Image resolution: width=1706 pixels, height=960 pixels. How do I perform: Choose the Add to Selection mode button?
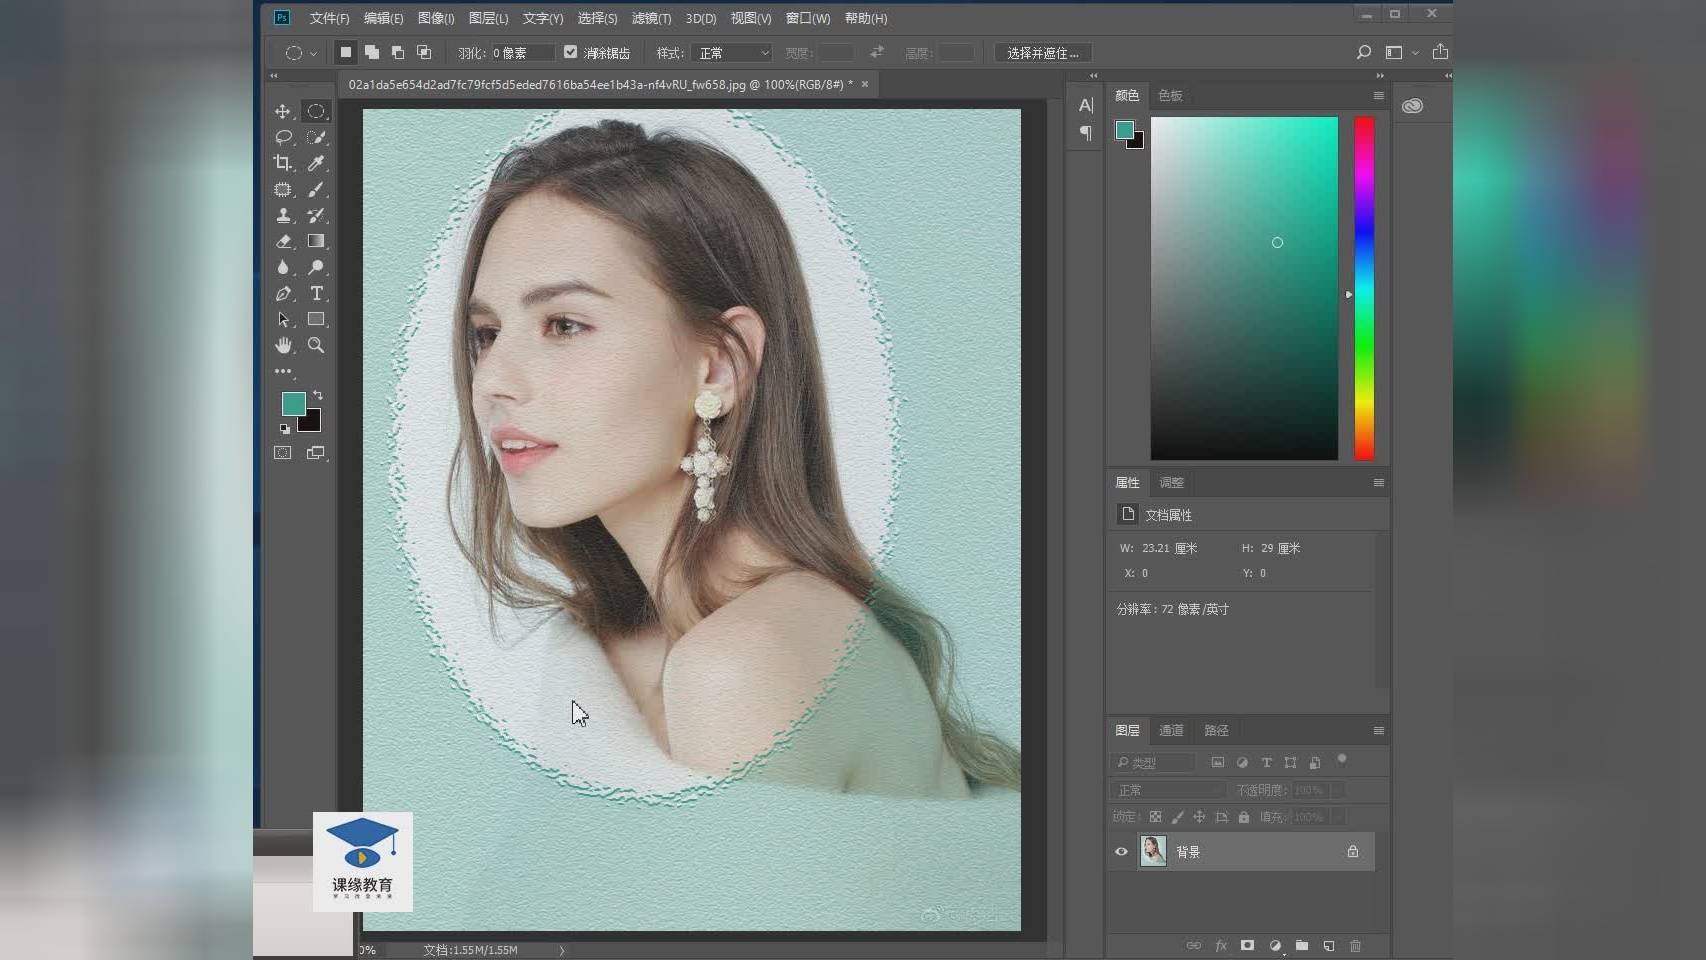(x=372, y=52)
